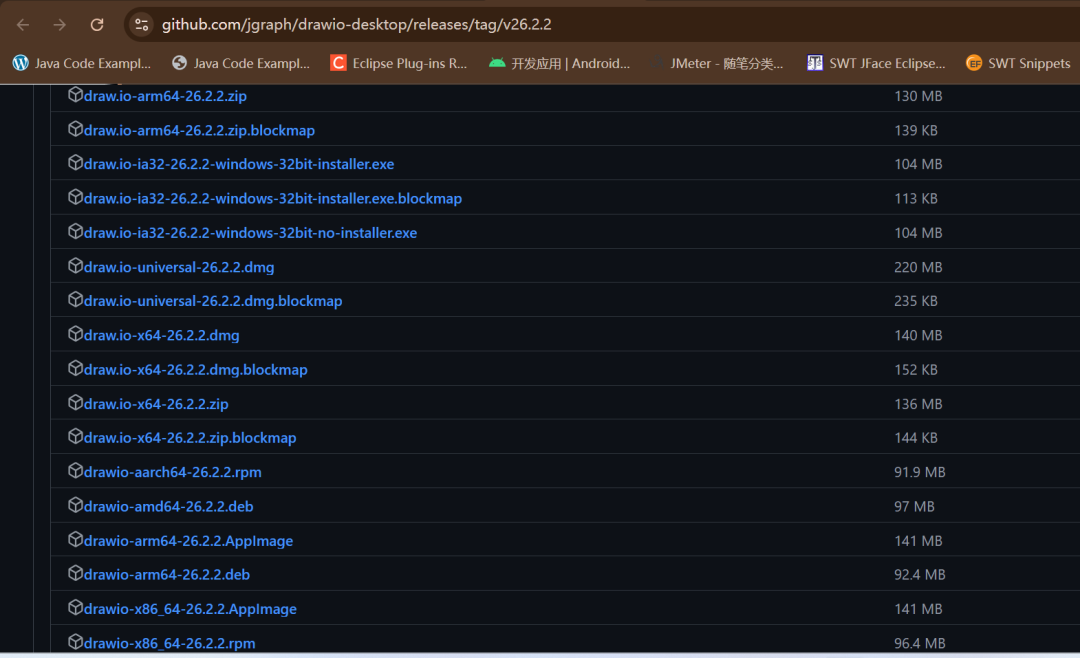
Task: Click the 130 MB file size text
Action: (x=918, y=96)
